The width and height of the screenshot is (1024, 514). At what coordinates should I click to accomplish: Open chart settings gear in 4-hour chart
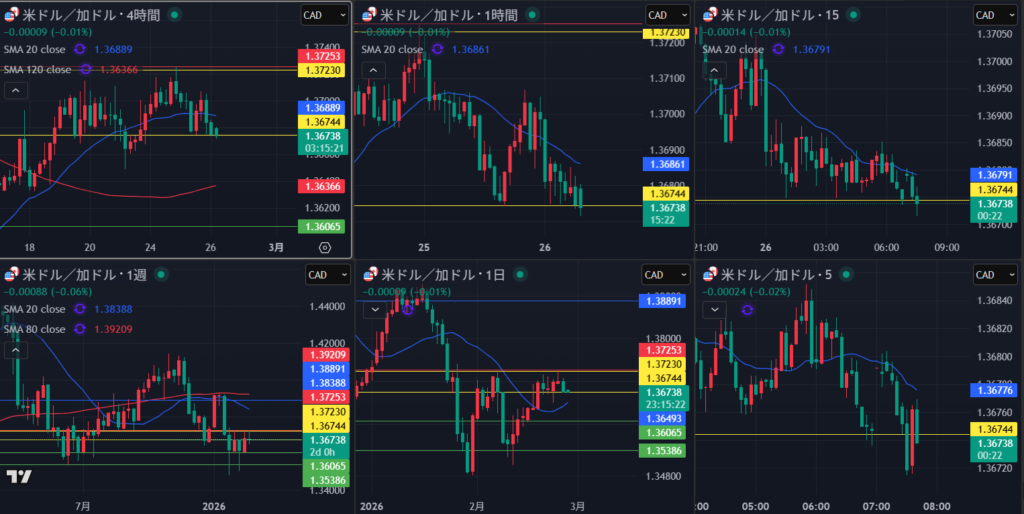pos(325,247)
